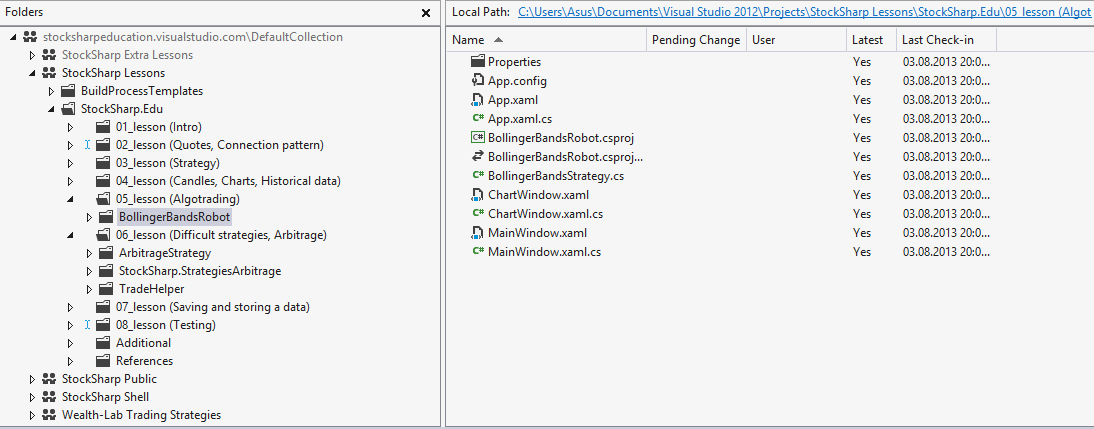Close the Folders pane
1094x429 pixels.
[426, 13]
